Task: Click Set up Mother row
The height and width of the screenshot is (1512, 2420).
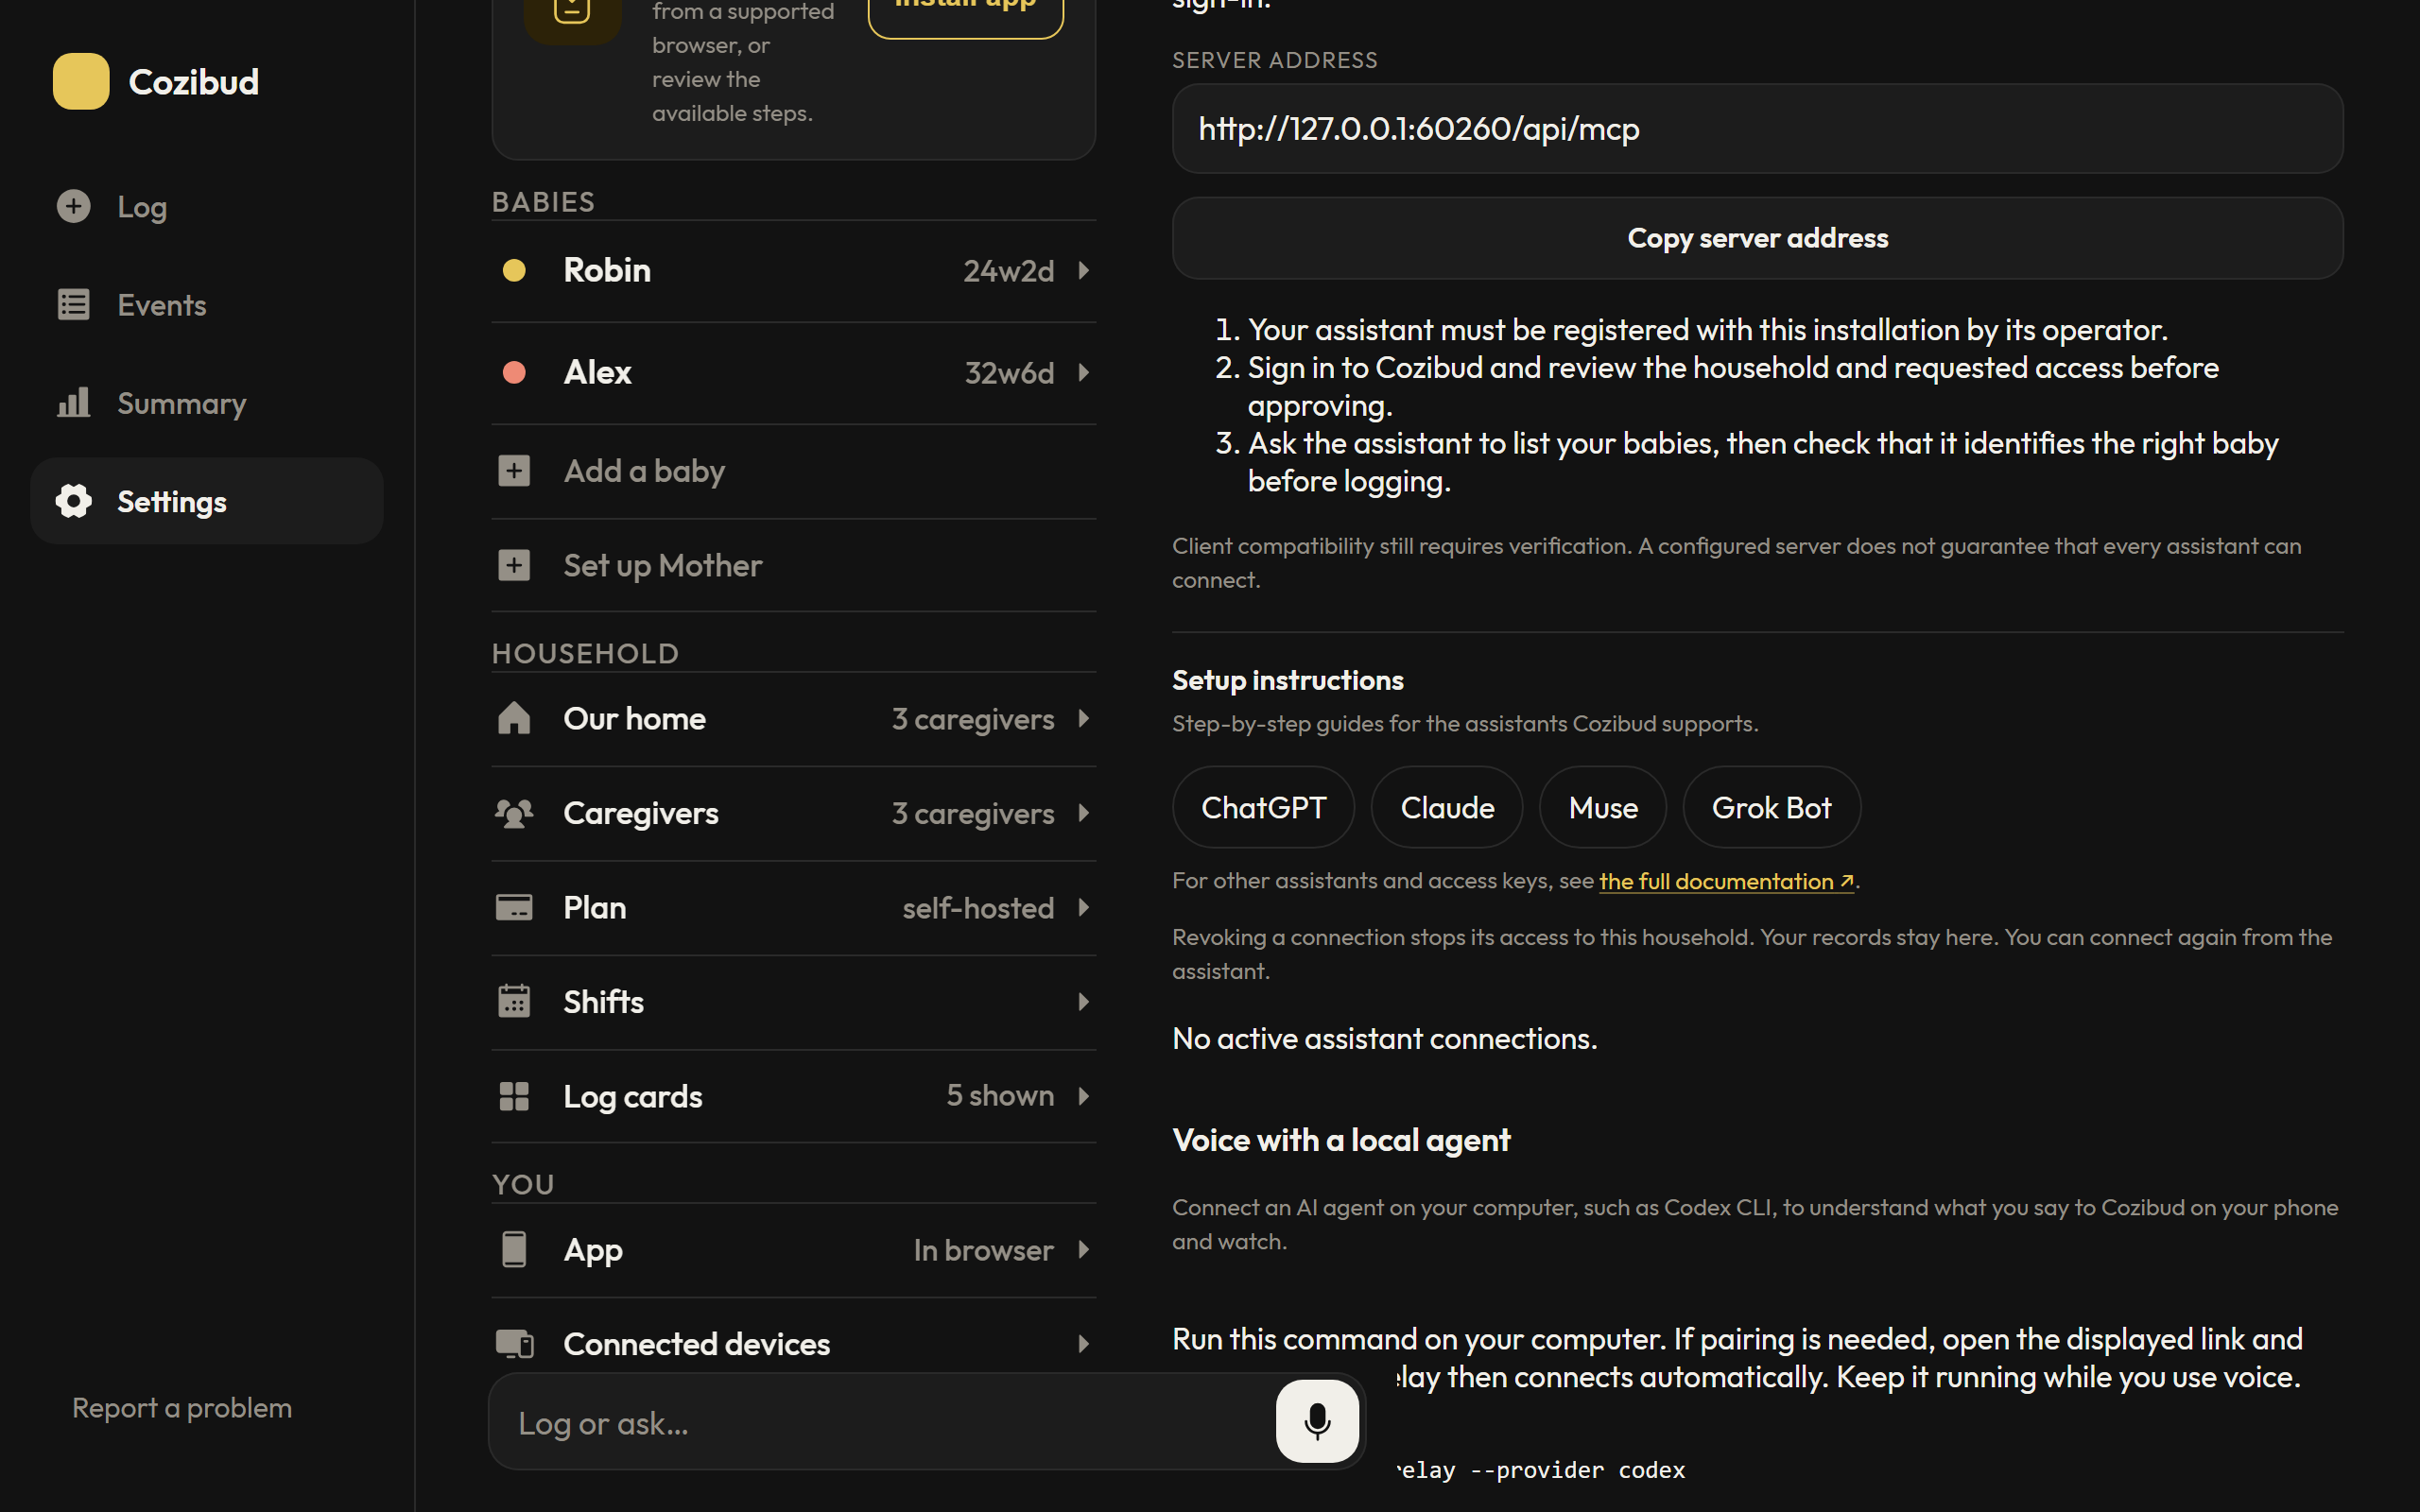Action: (x=794, y=565)
